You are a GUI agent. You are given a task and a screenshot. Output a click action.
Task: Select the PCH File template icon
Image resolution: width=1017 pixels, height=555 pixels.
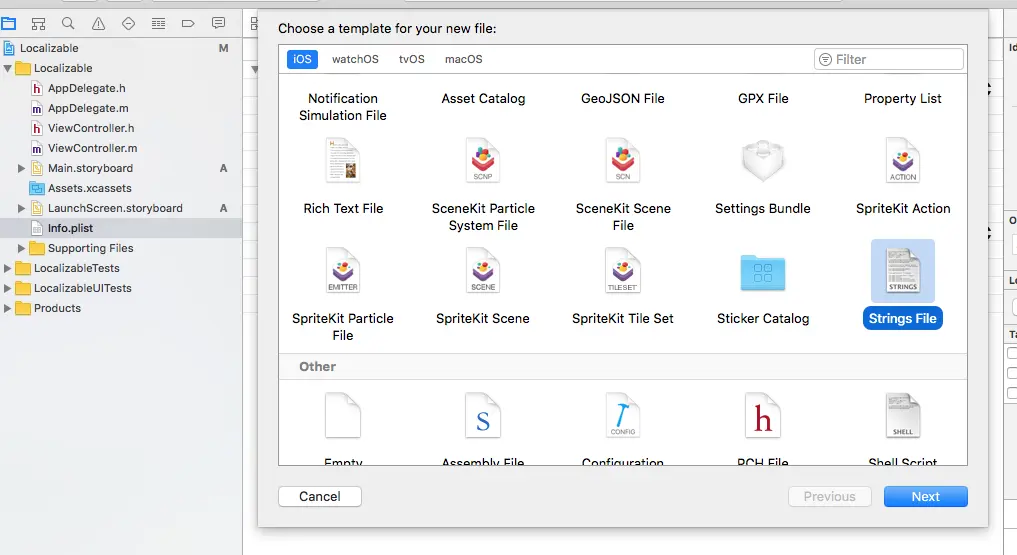coord(763,416)
